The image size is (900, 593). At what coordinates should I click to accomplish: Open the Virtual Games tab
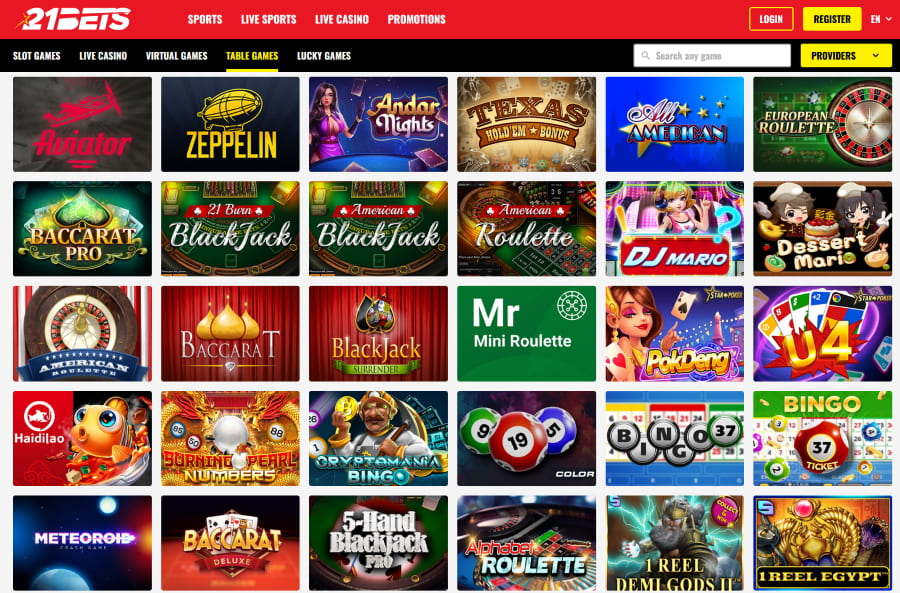(x=176, y=56)
